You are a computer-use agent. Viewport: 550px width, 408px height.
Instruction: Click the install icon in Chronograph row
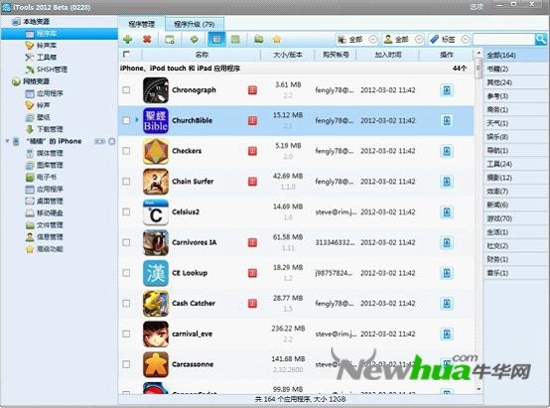click(x=447, y=90)
